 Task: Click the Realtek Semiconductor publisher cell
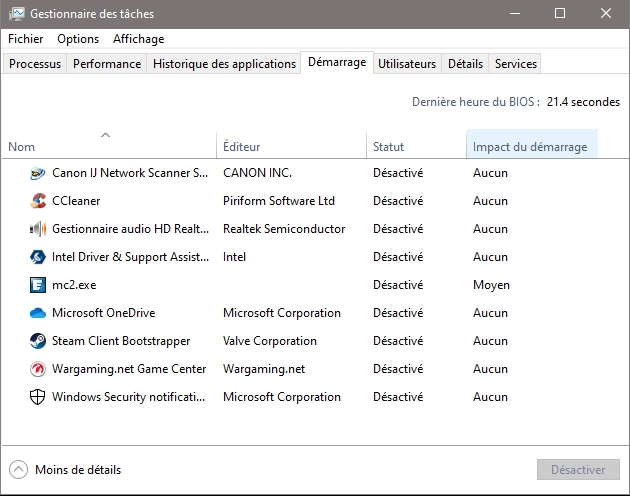pos(284,229)
